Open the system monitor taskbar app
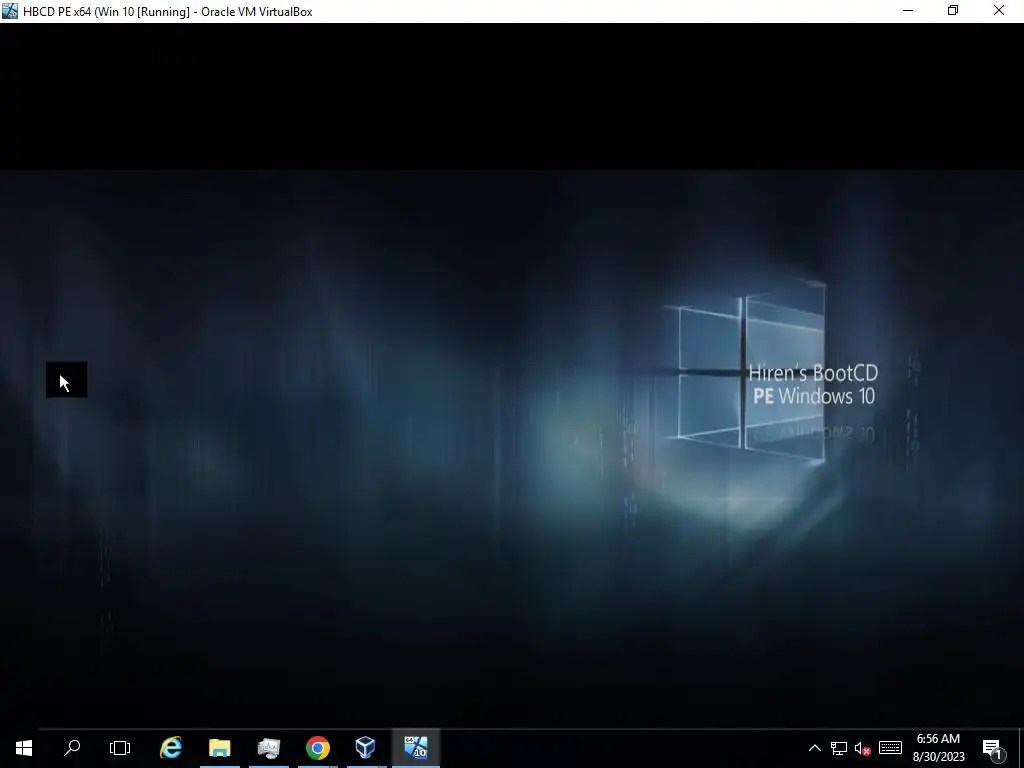 [x=268, y=748]
